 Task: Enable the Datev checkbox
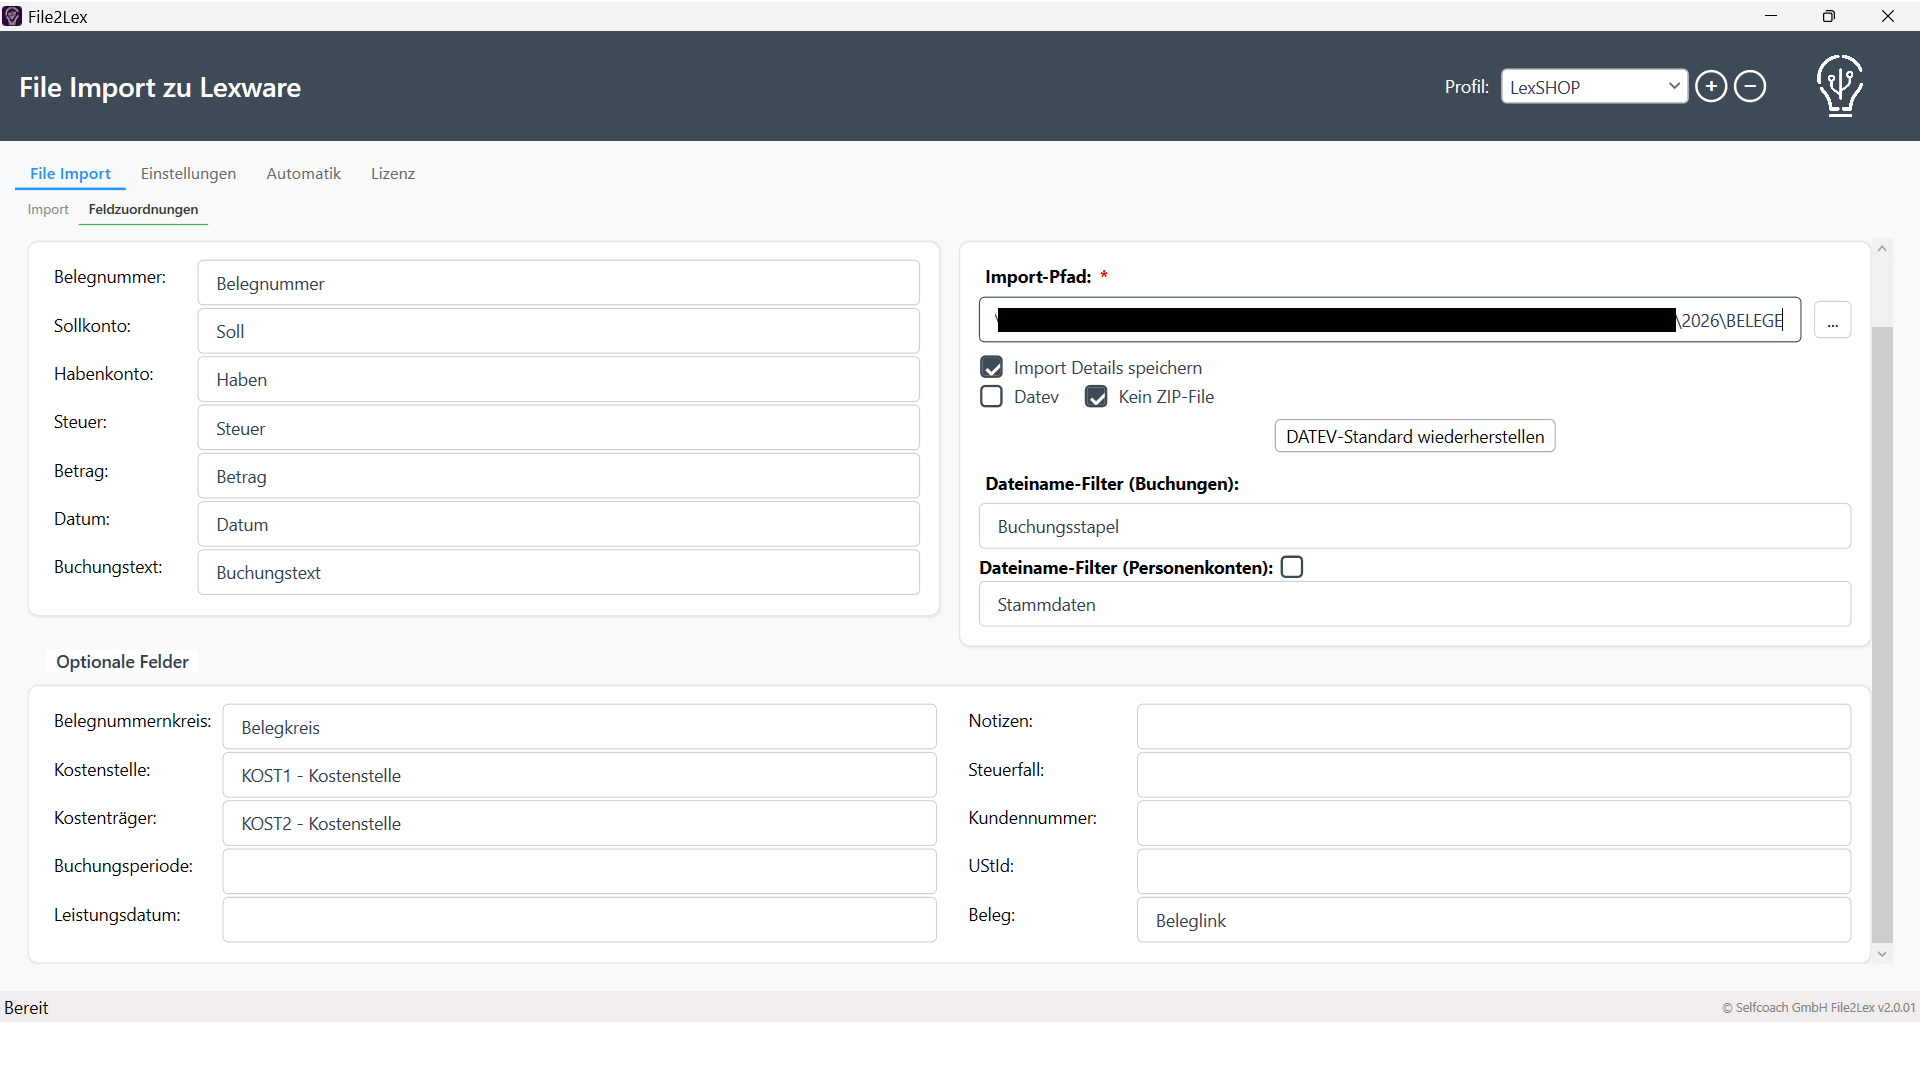click(x=991, y=397)
